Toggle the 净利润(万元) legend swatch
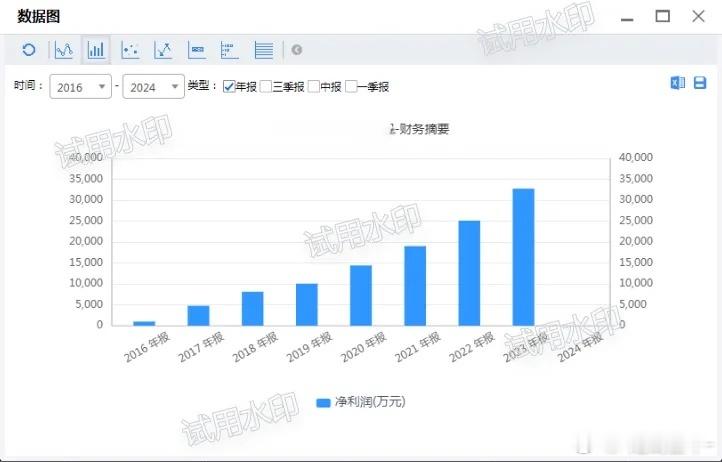 (323, 403)
